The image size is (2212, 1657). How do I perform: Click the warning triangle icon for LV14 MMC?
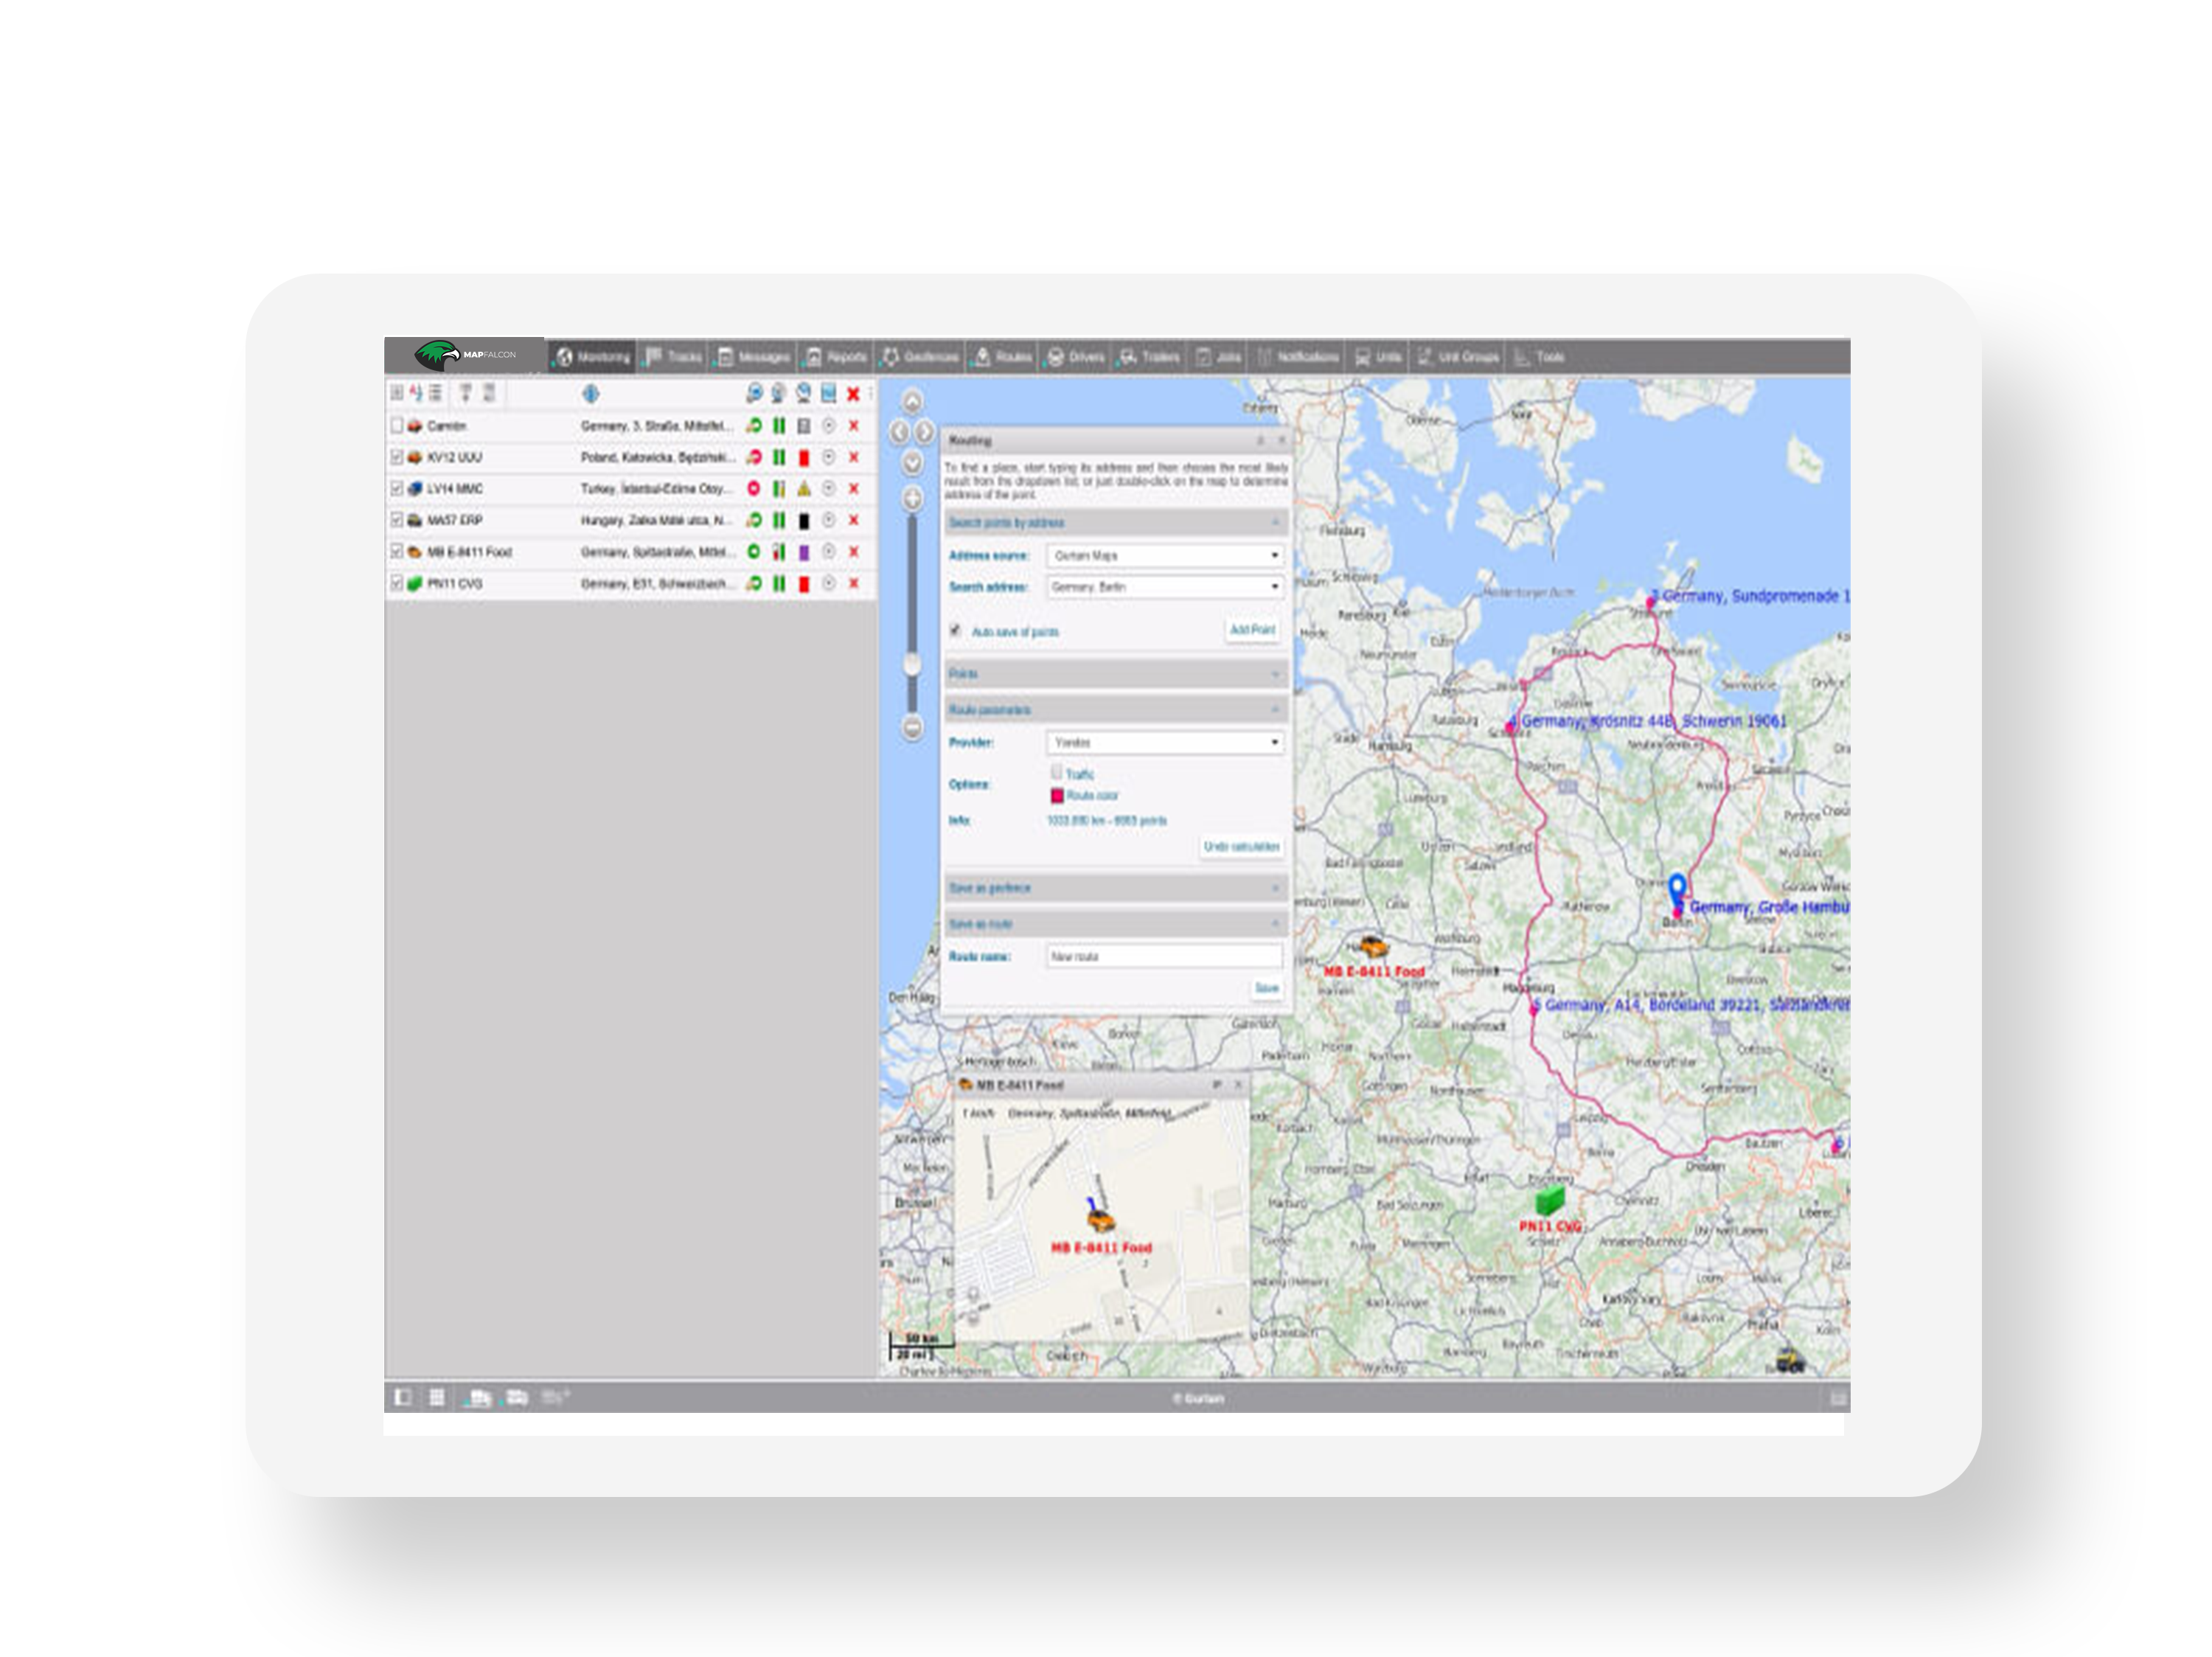[804, 489]
